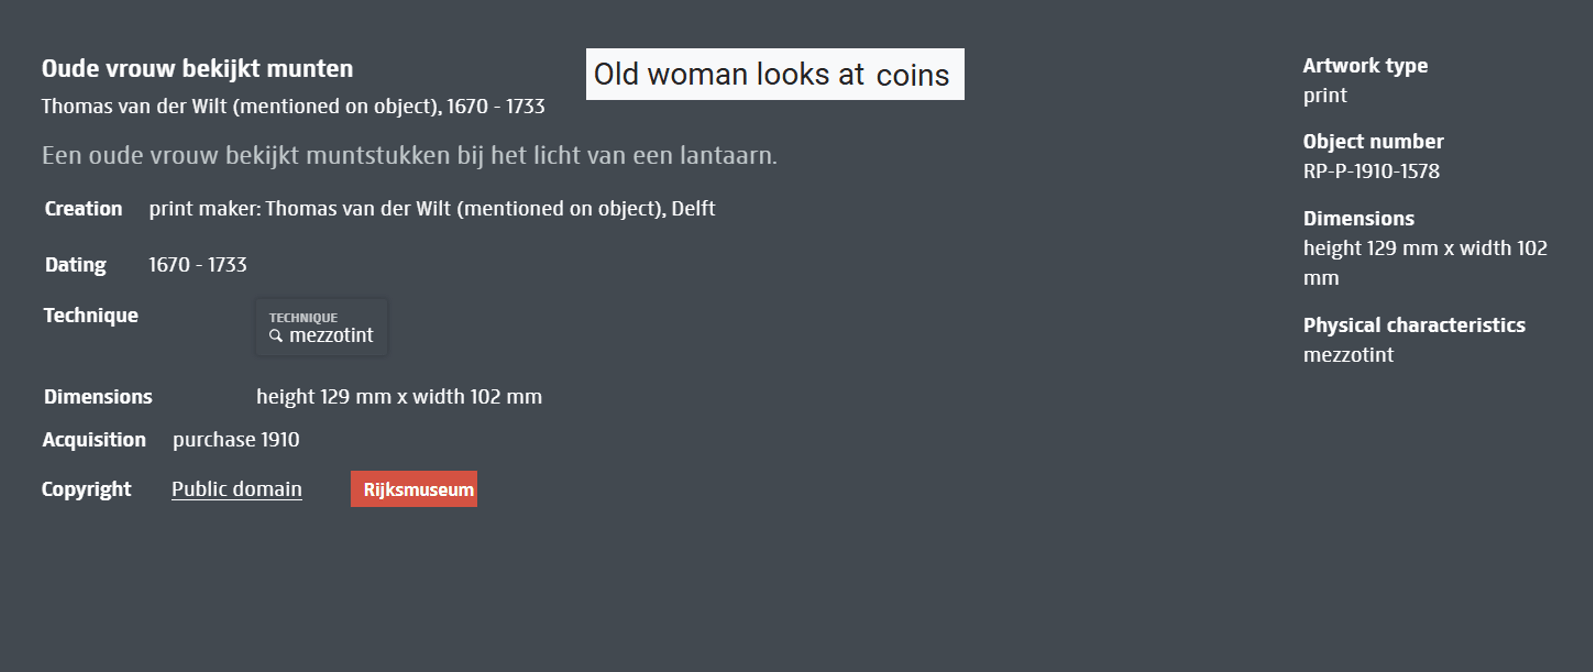
Task: Click the Creation label
Action: click(x=83, y=209)
